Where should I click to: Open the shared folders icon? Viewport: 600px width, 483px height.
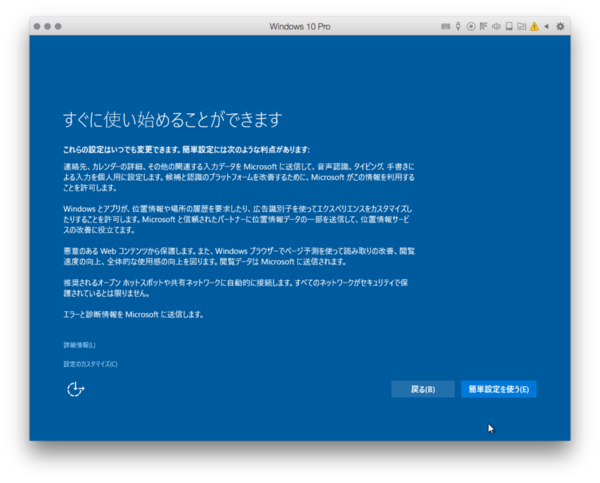click(x=522, y=26)
